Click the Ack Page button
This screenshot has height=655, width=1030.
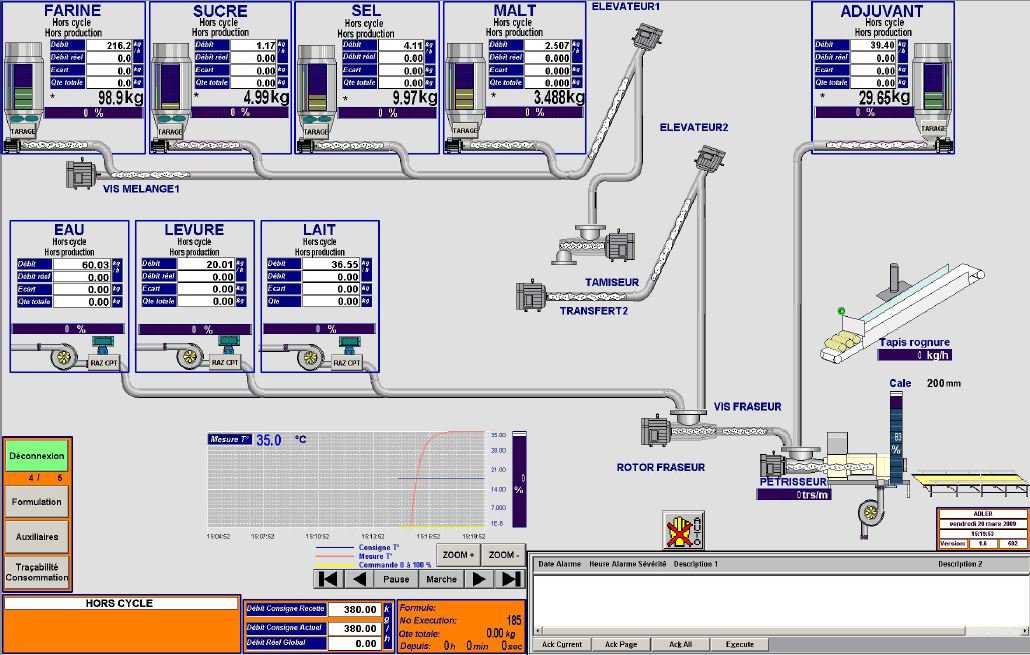[x=621, y=644]
